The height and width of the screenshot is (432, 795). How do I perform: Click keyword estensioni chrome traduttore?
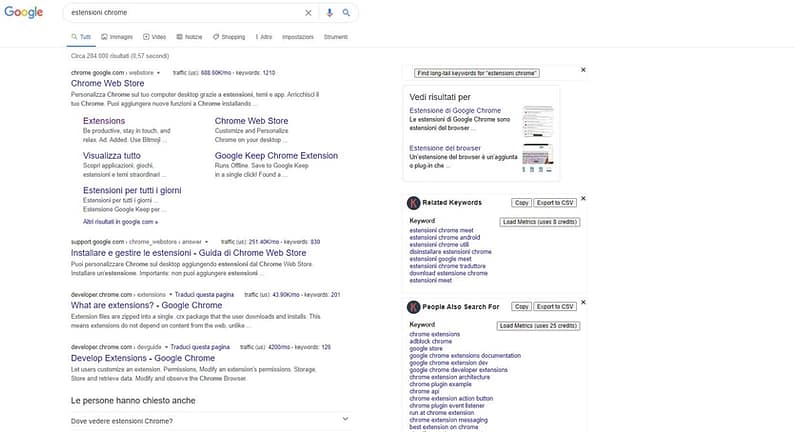click(x=448, y=266)
